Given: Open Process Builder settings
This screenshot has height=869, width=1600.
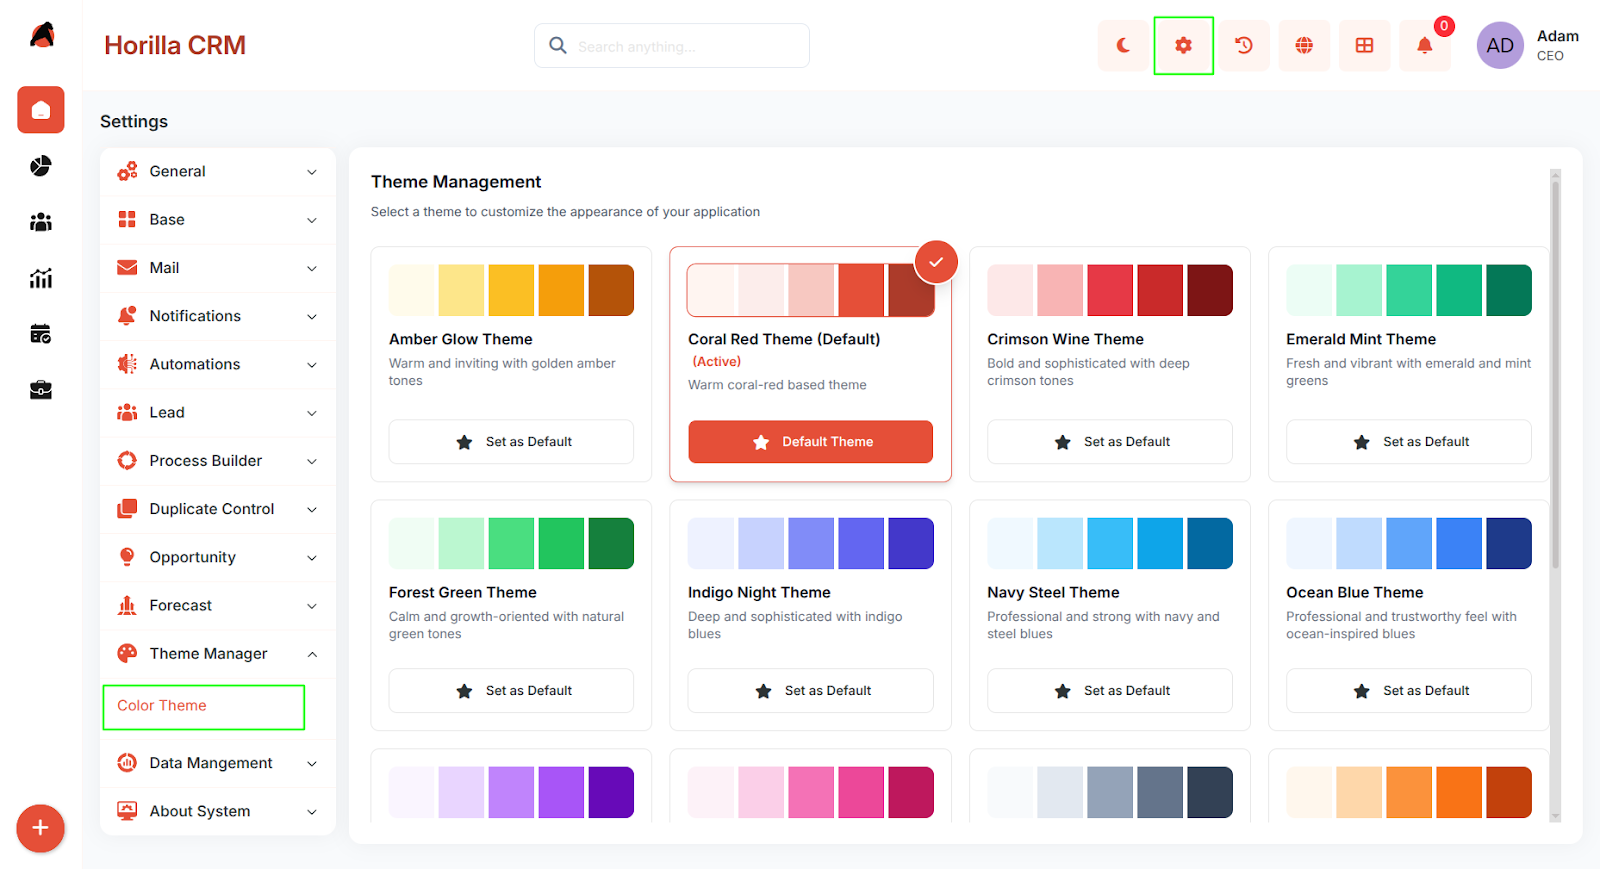Looking at the screenshot, I should pos(218,461).
